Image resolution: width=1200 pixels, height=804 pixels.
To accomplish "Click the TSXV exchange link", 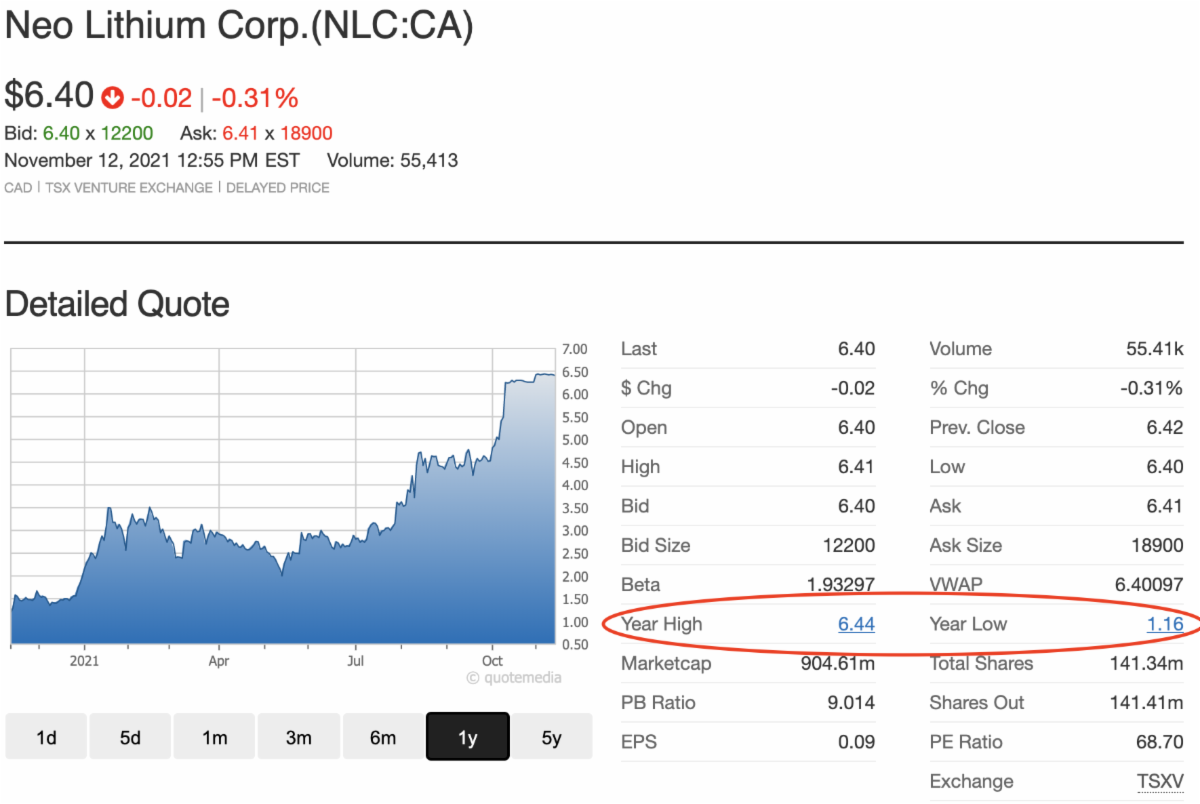I will point(1160,781).
